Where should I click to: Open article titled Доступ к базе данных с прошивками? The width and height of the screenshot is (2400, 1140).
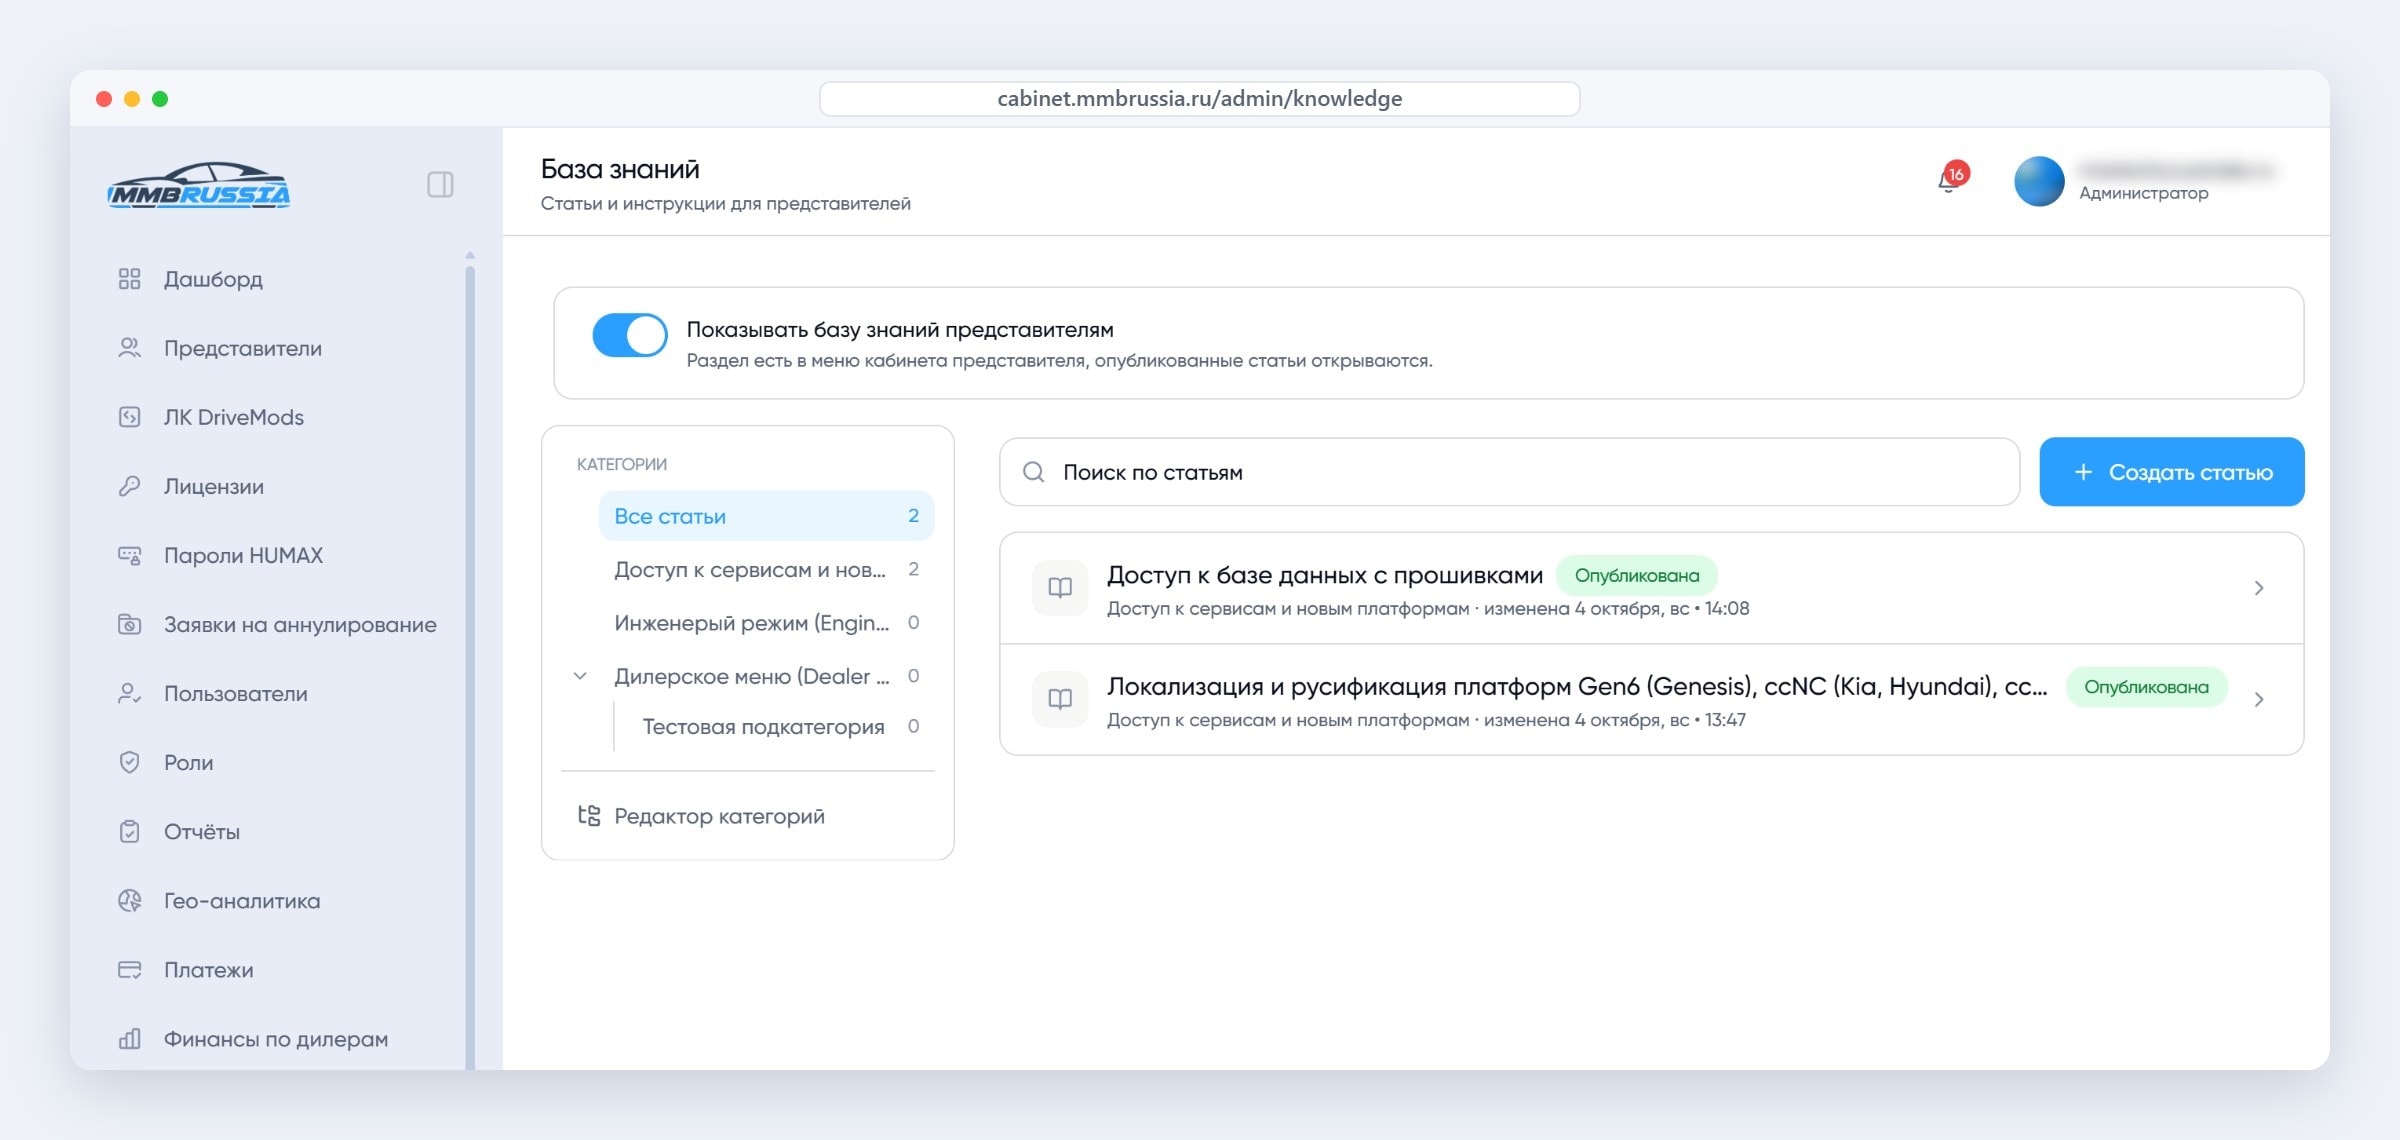[x=1324, y=575]
